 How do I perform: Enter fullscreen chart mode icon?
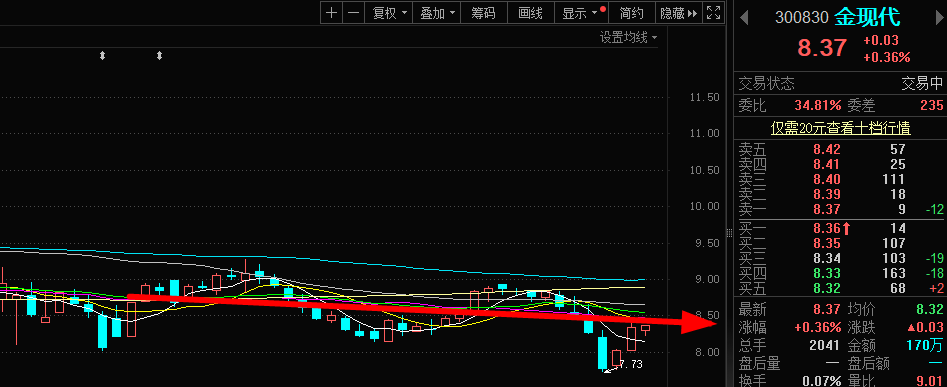pos(713,13)
